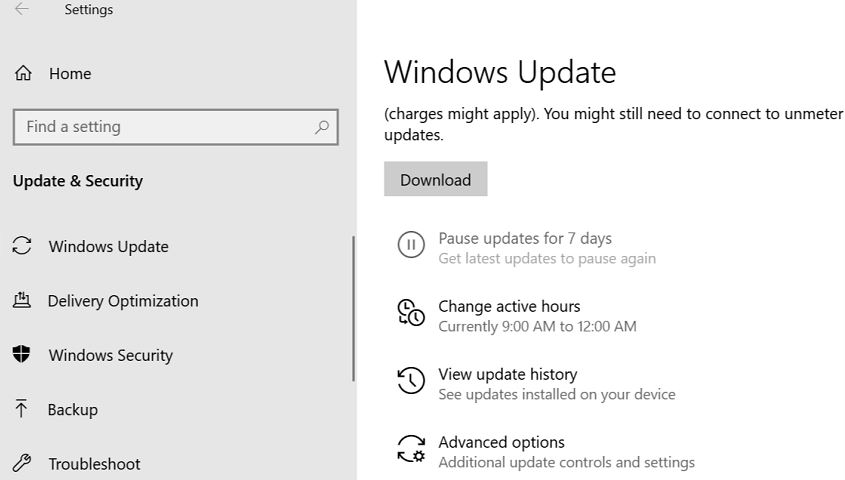
Task: Select the Delivery Optimization label in sidebar
Action: pyautogui.click(x=123, y=301)
